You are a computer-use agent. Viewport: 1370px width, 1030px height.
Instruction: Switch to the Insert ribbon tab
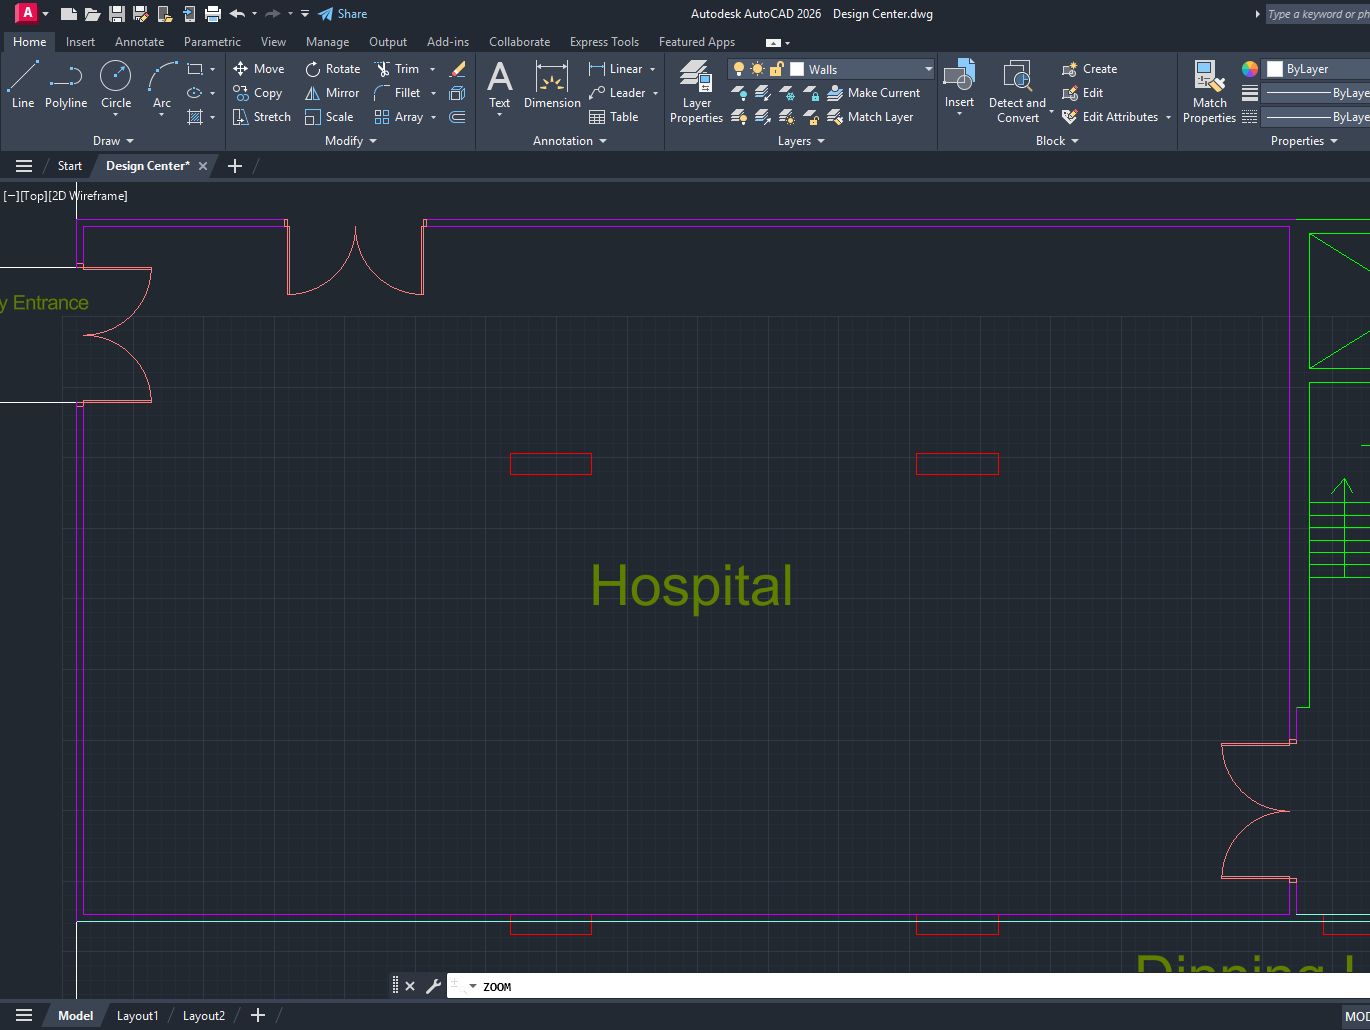80,42
